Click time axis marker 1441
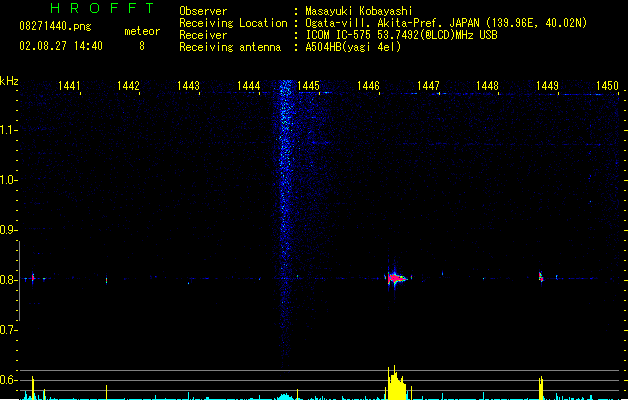This screenshot has width=629, height=400. pyautogui.click(x=69, y=86)
